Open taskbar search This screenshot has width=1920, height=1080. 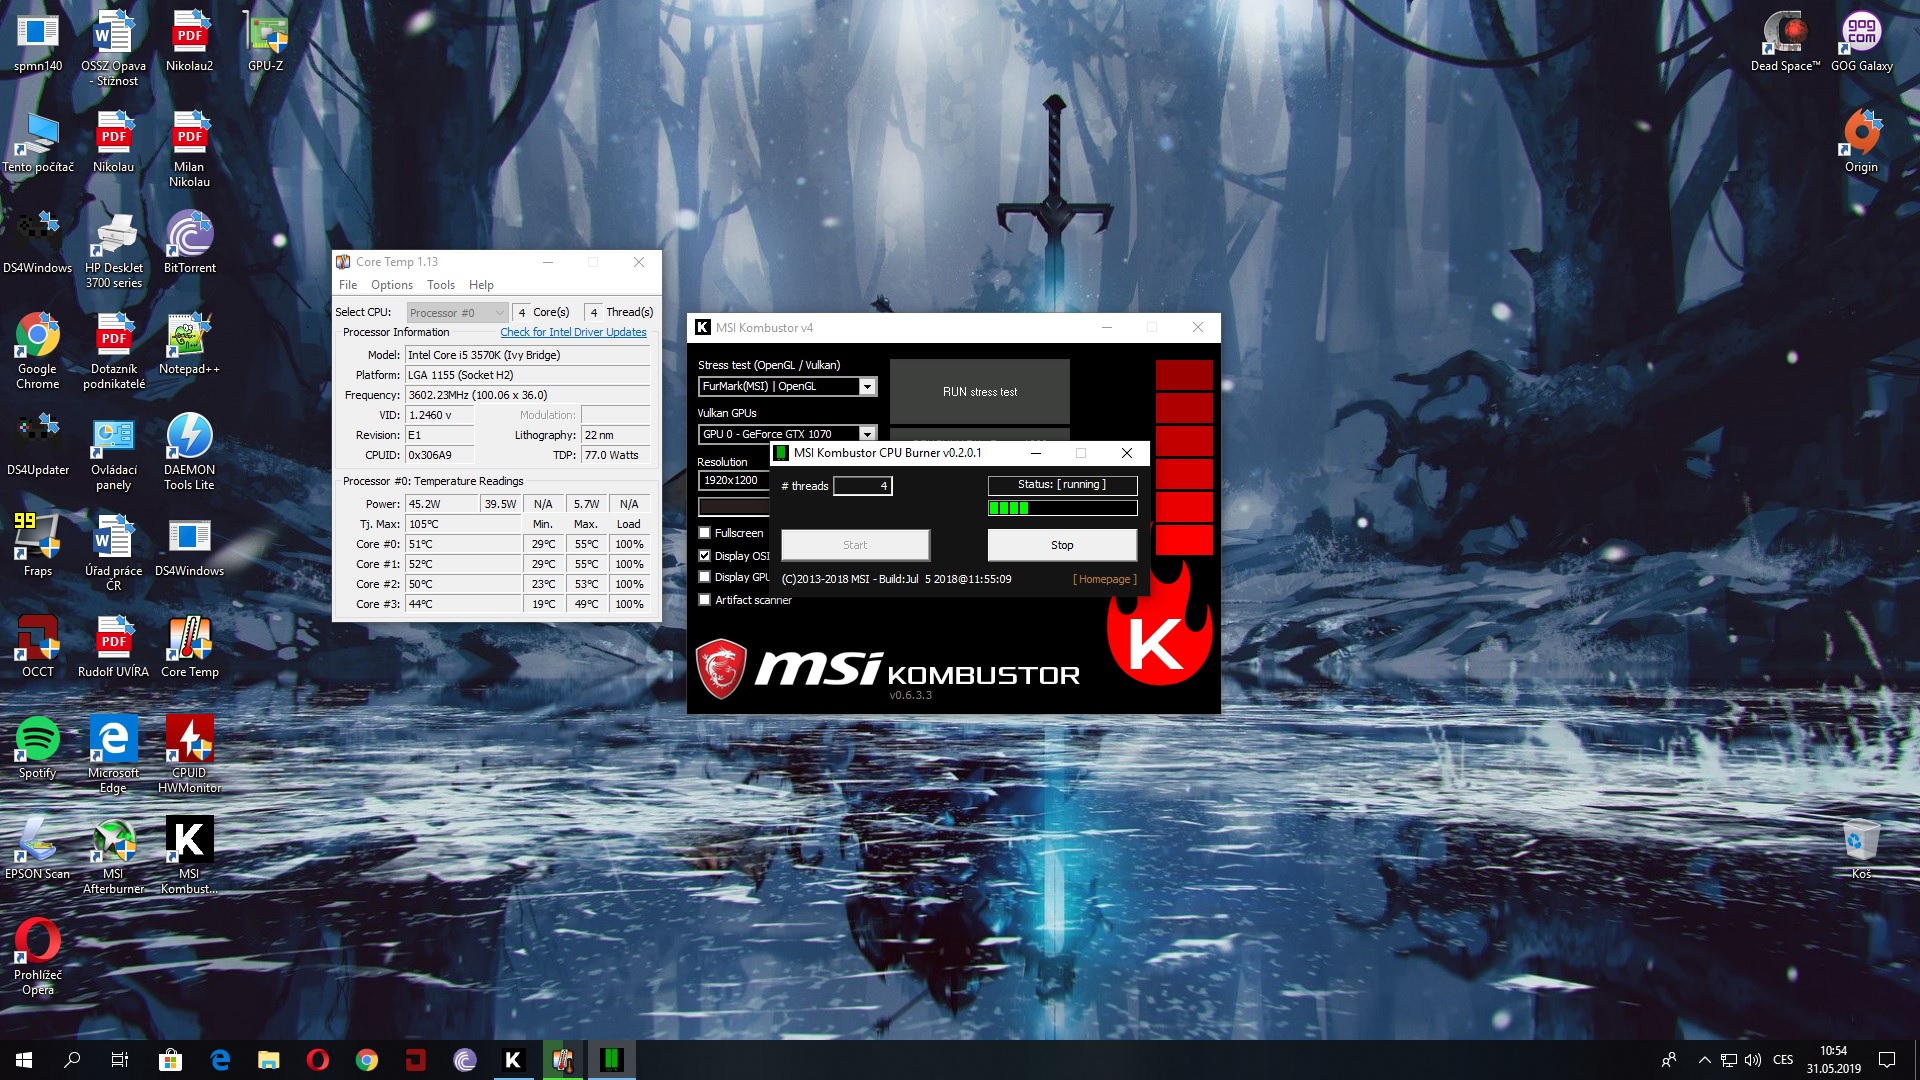click(72, 1060)
